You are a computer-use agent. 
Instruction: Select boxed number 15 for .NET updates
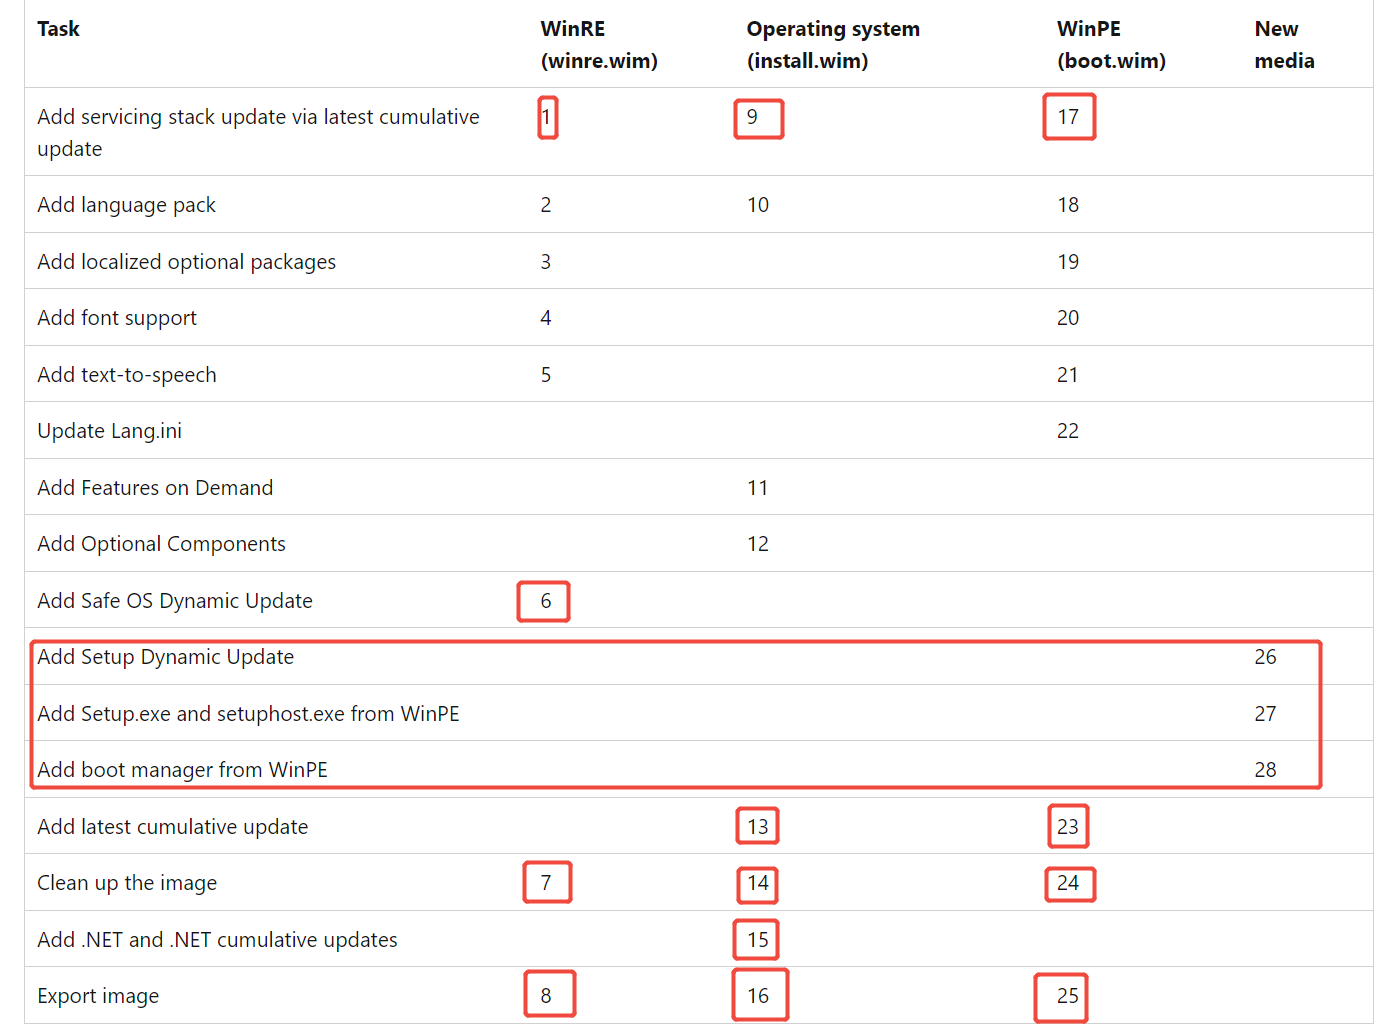point(757,939)
